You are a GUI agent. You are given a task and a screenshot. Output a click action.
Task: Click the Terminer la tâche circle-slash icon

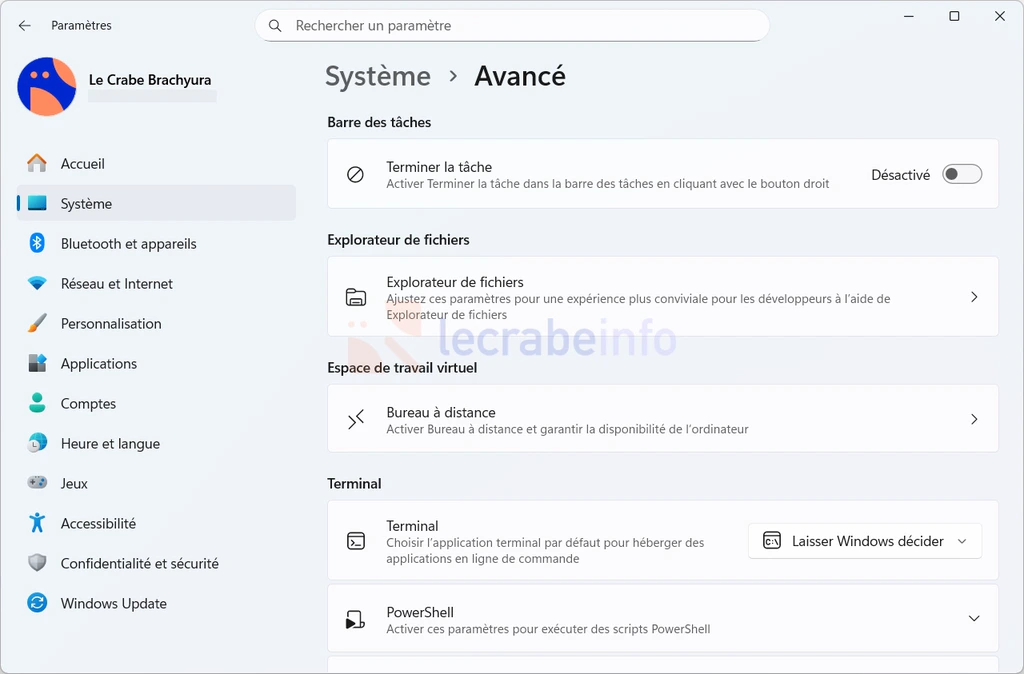click(355, 174)
